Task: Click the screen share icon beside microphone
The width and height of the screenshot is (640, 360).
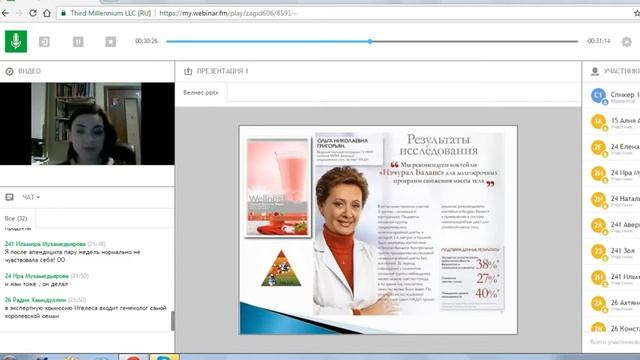Action: point(44,41)
